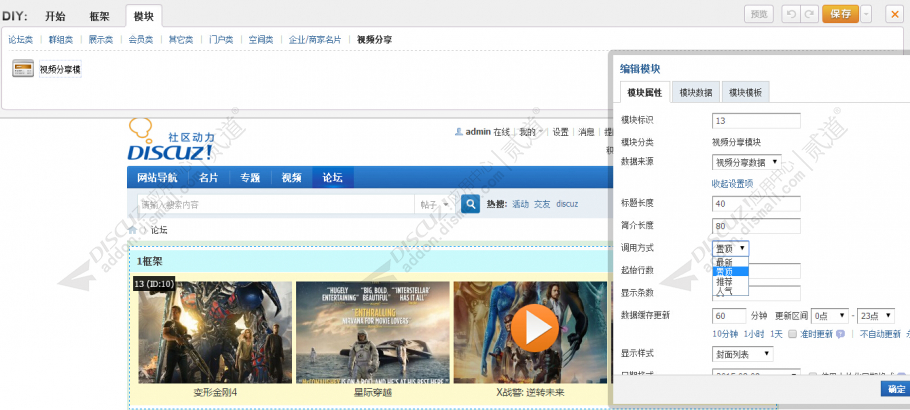Click the 收起设置项 link

(732, 184)
